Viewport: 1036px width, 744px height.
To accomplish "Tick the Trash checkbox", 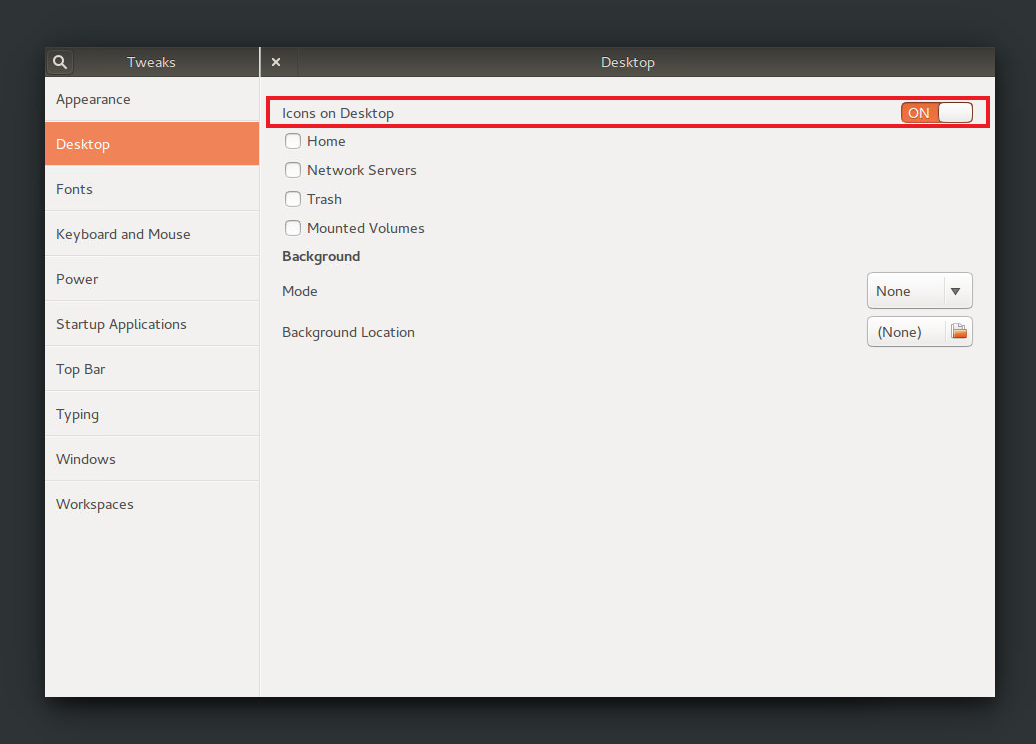I will 293,199.
